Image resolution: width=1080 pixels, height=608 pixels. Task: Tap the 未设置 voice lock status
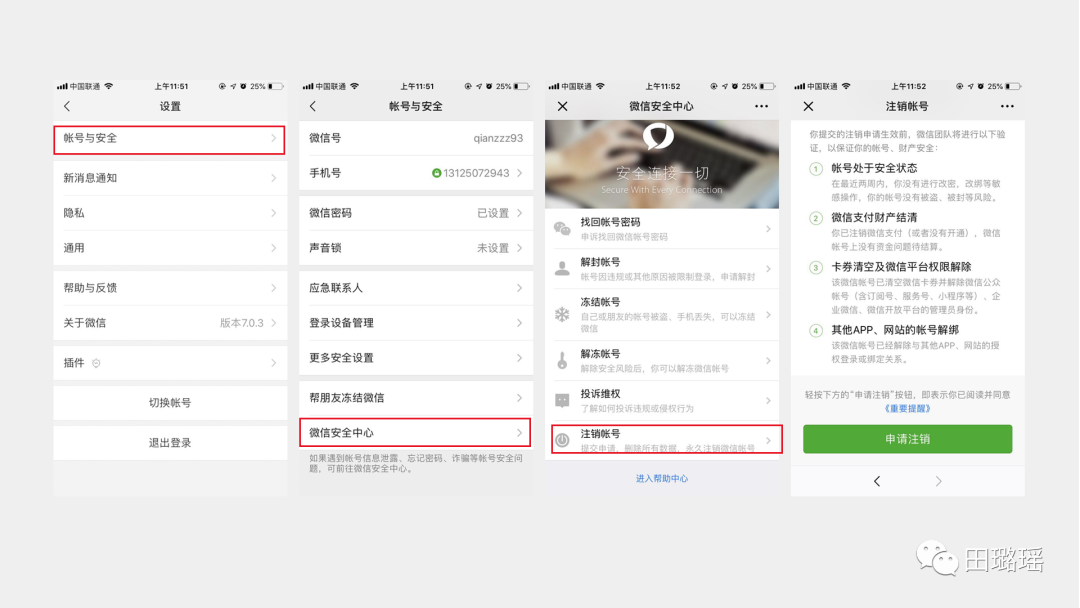tap(492, 248)
